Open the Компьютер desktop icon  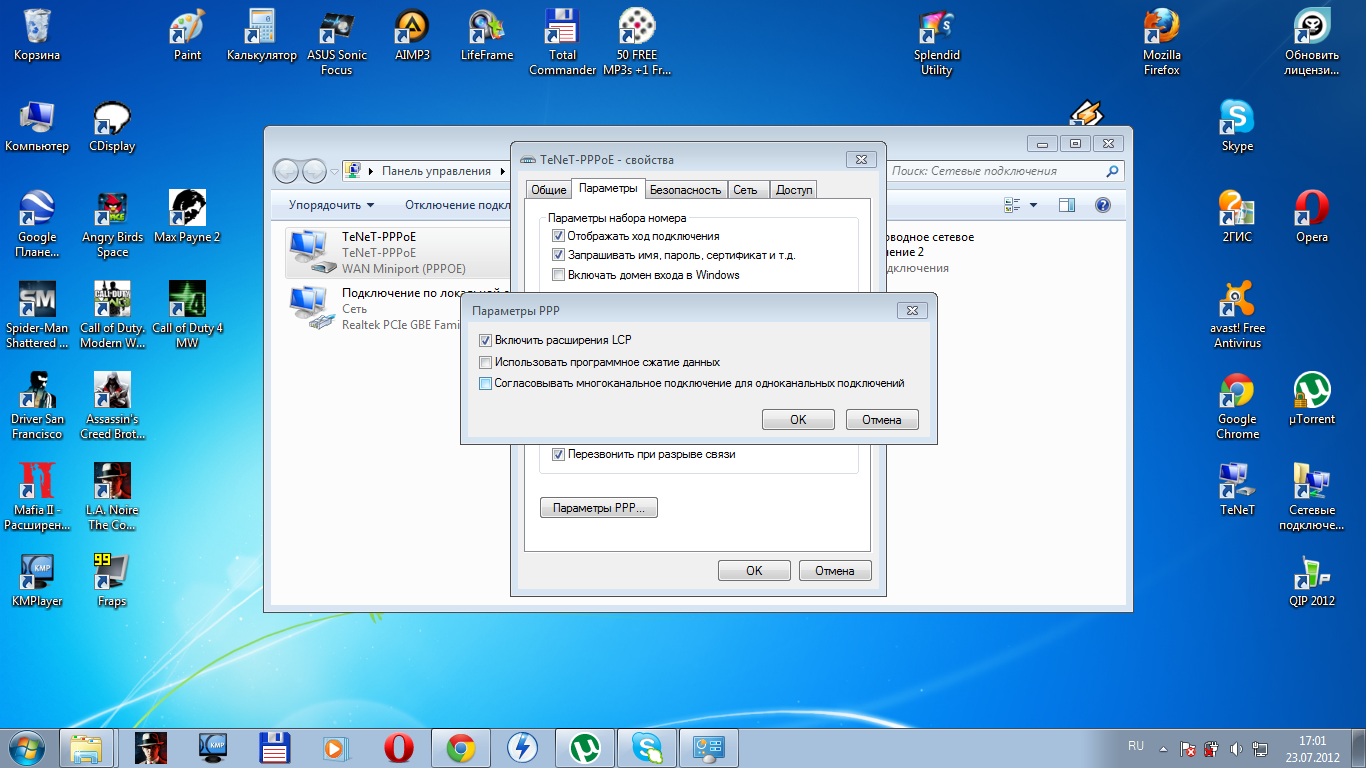click(37, 126)
